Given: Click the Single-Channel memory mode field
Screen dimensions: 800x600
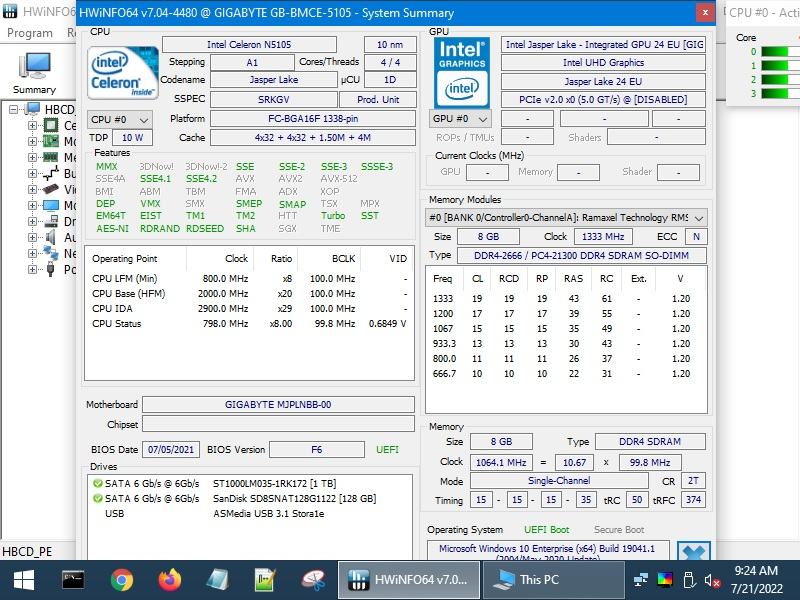Looking at the screenshot, I should point(559,481).
